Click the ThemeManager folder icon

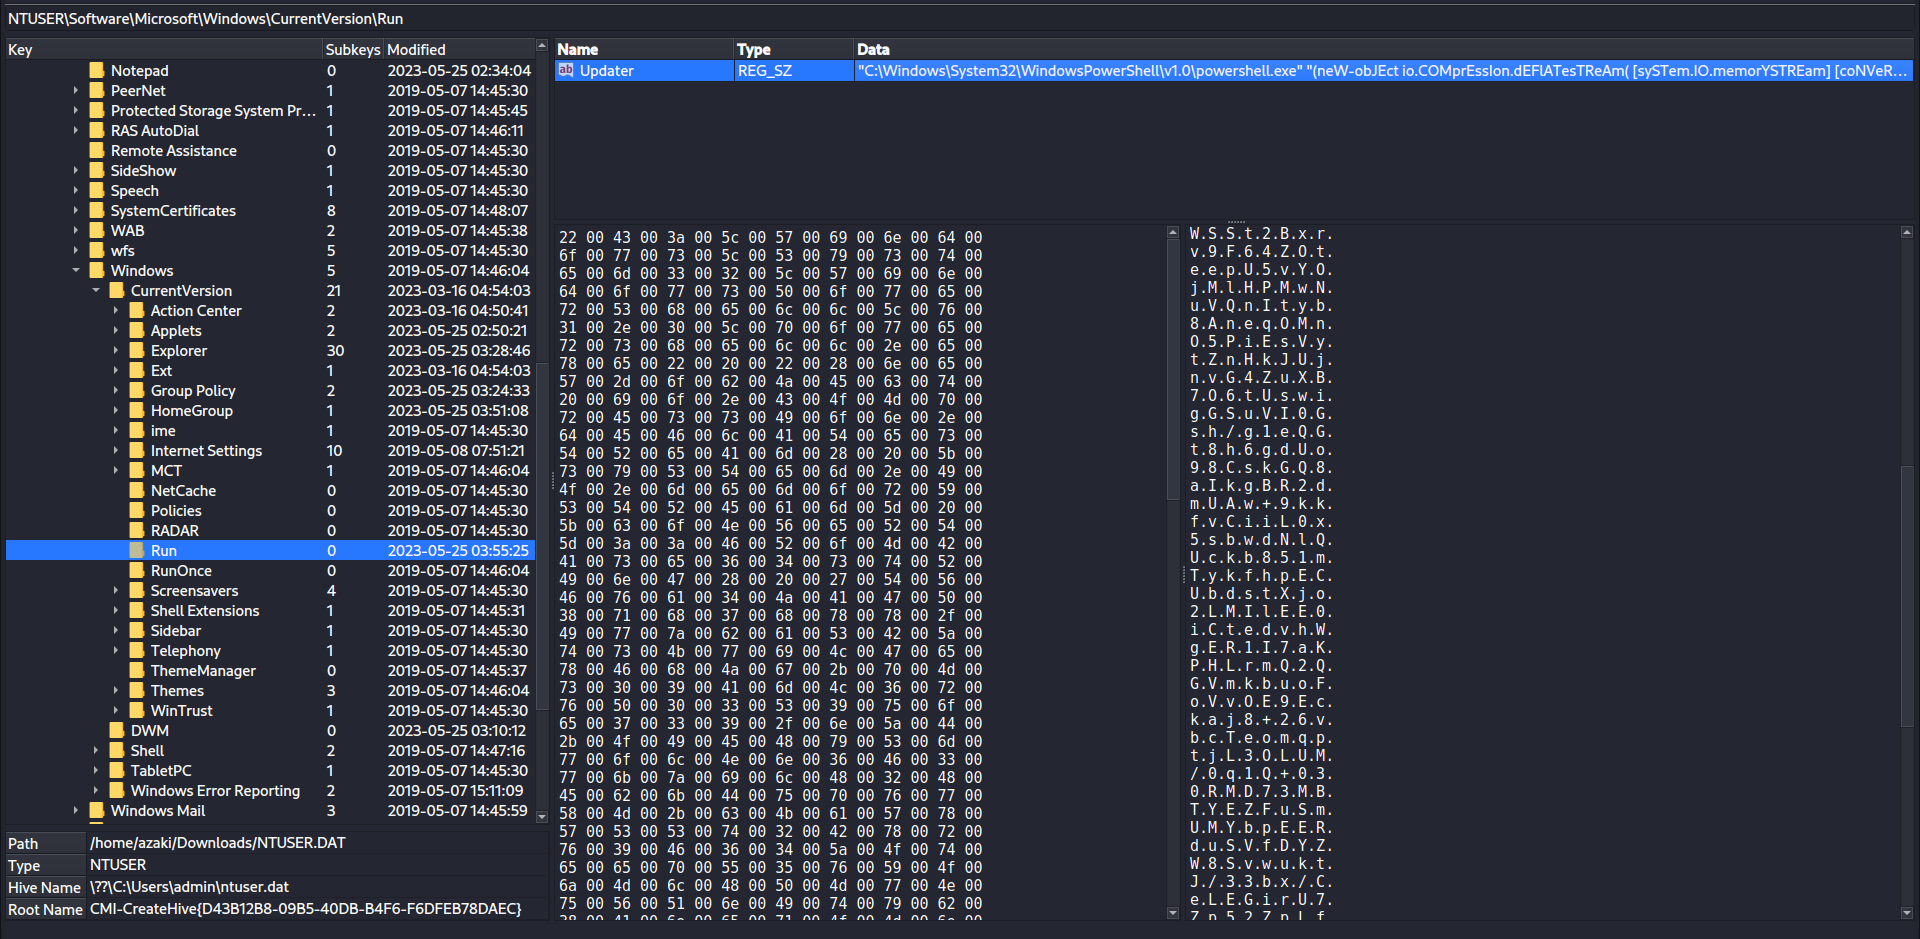tap(137, 670)
